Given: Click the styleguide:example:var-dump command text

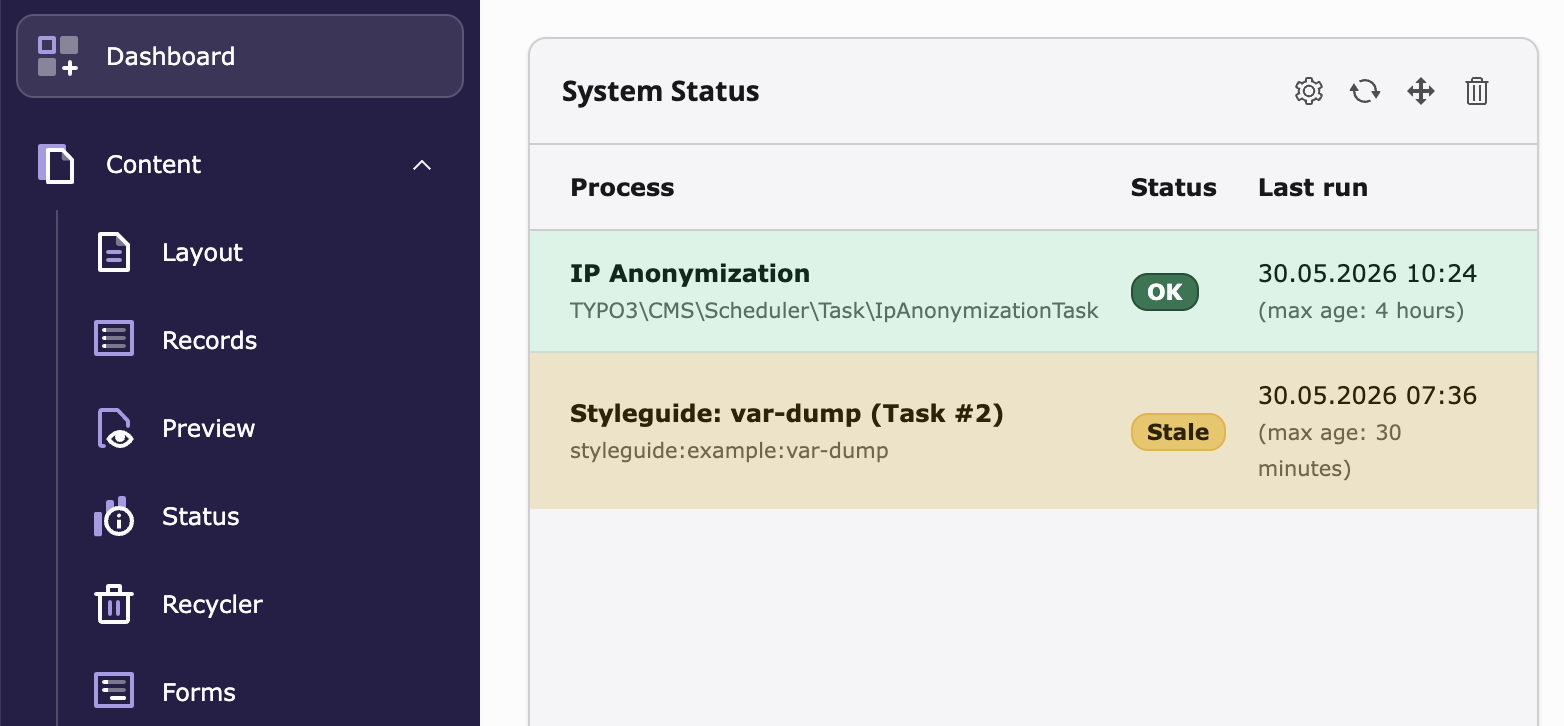Looking at the screenshot, I should (729, 450).
